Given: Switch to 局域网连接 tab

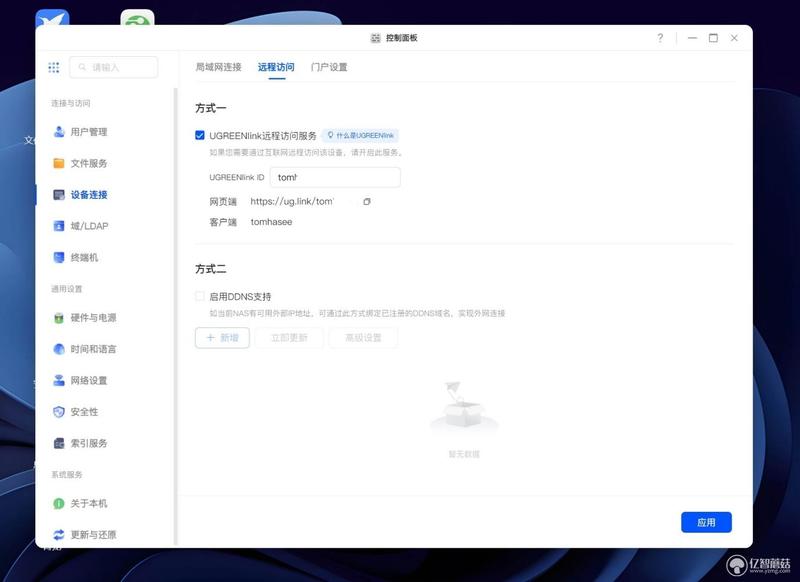Looking at the screenshot, I should coord(218,67).
